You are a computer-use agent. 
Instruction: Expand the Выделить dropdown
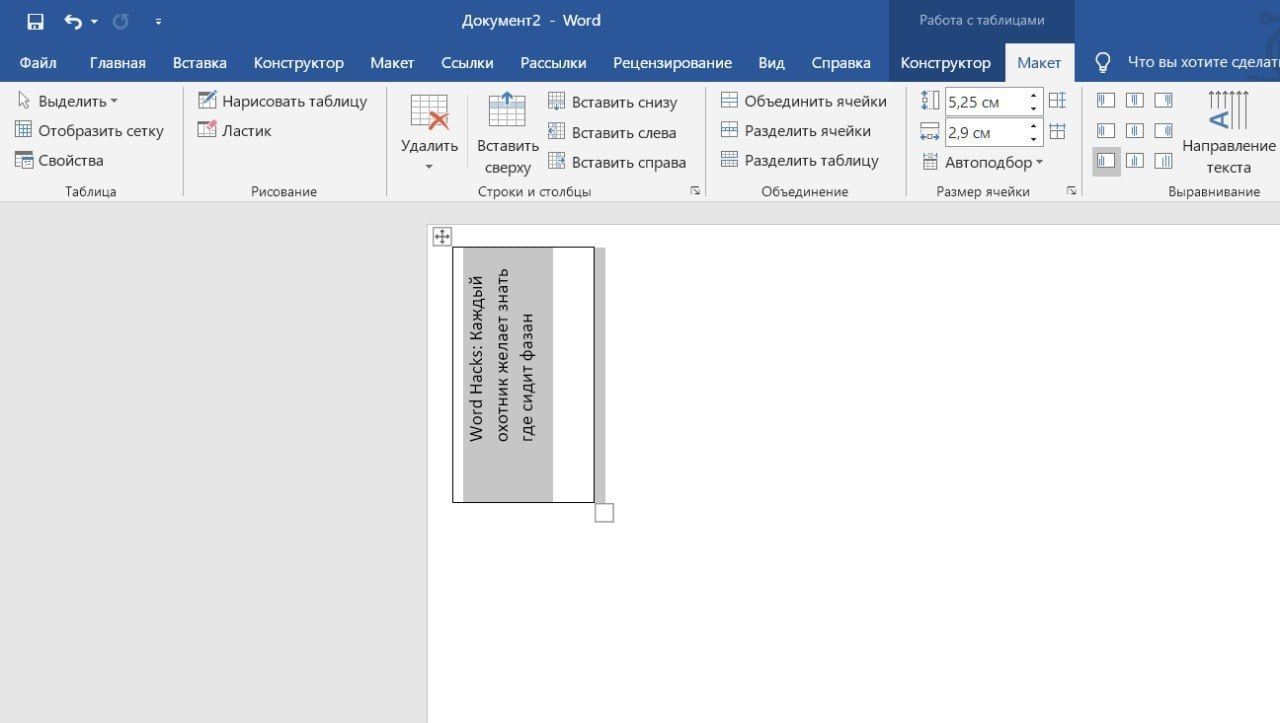[x=67, y=101]
